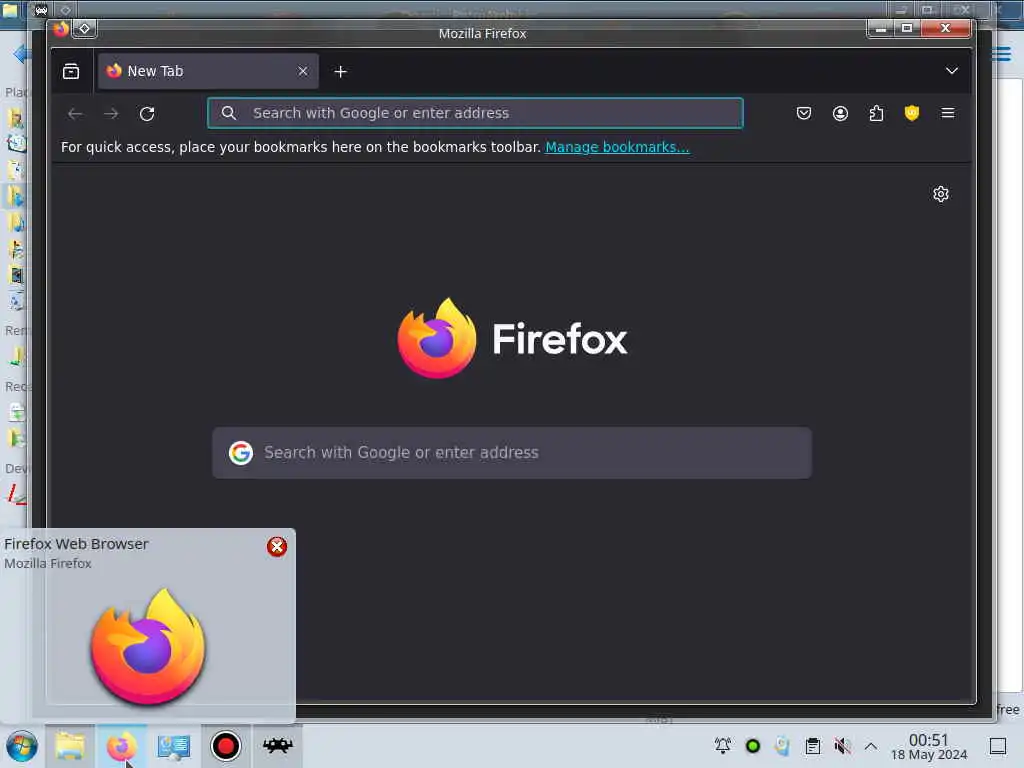
Task: Click the show desktop button in tray
Action: point(997,746)
